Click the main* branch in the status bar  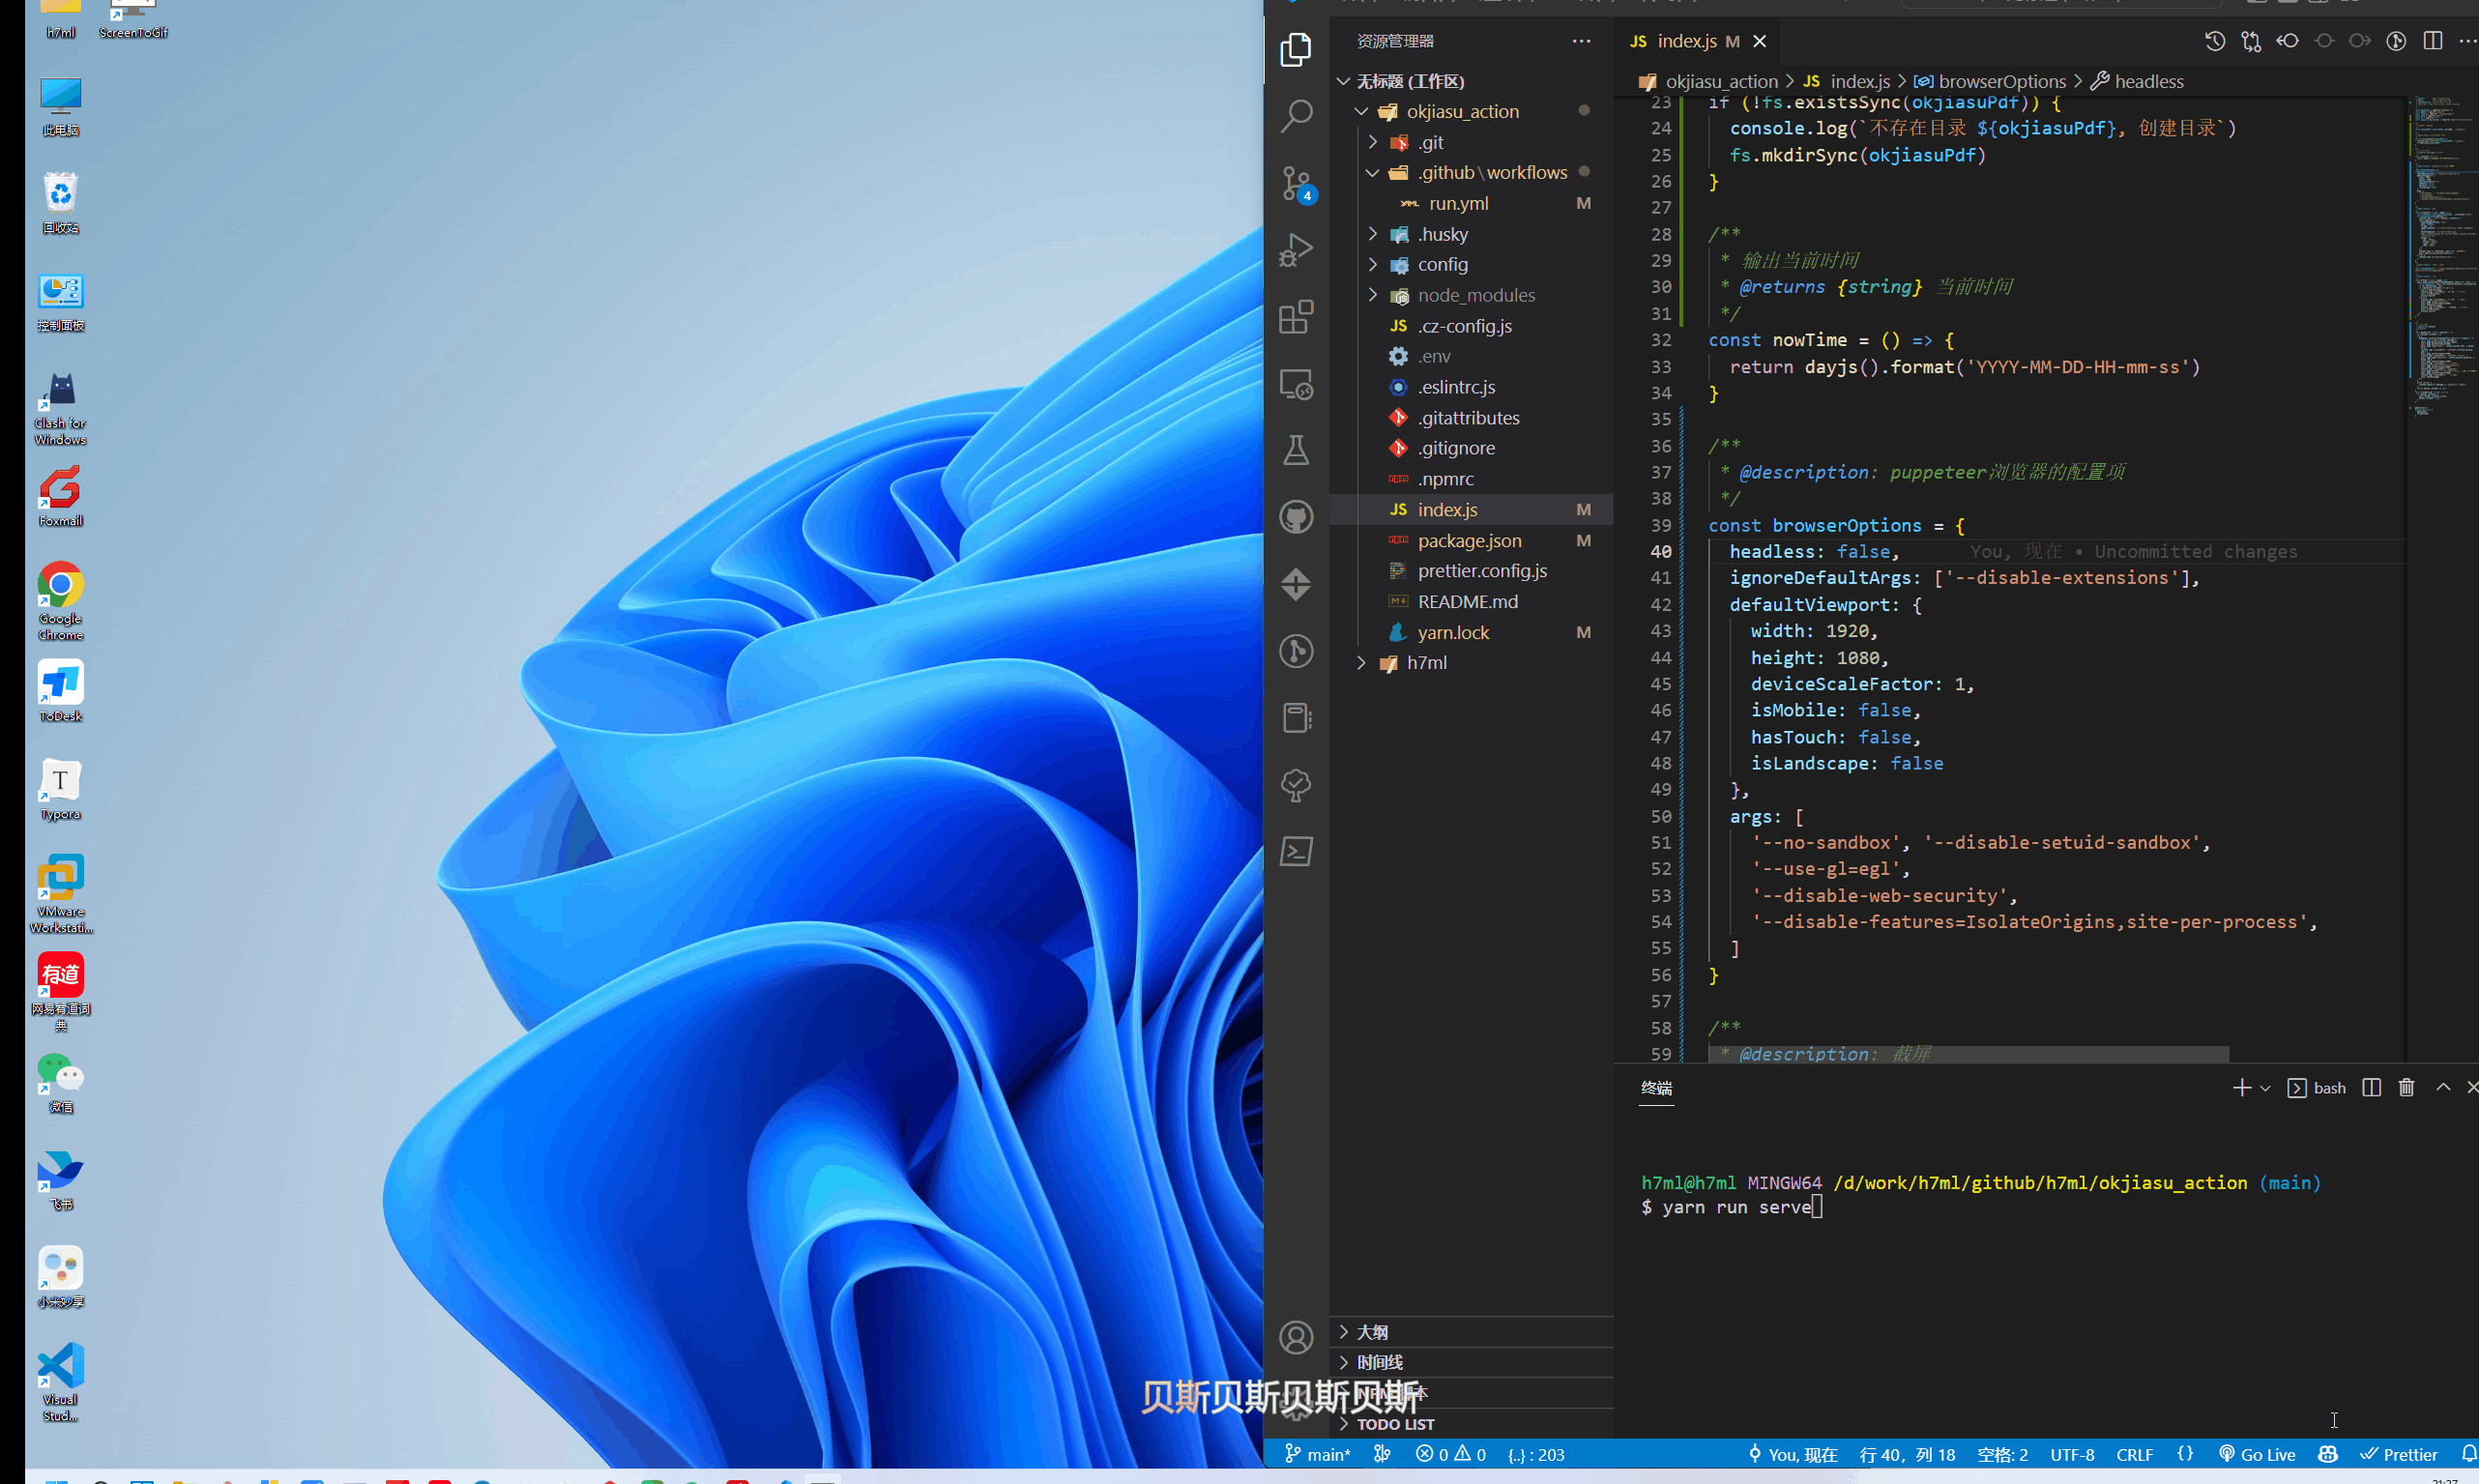point(1318,1455)
